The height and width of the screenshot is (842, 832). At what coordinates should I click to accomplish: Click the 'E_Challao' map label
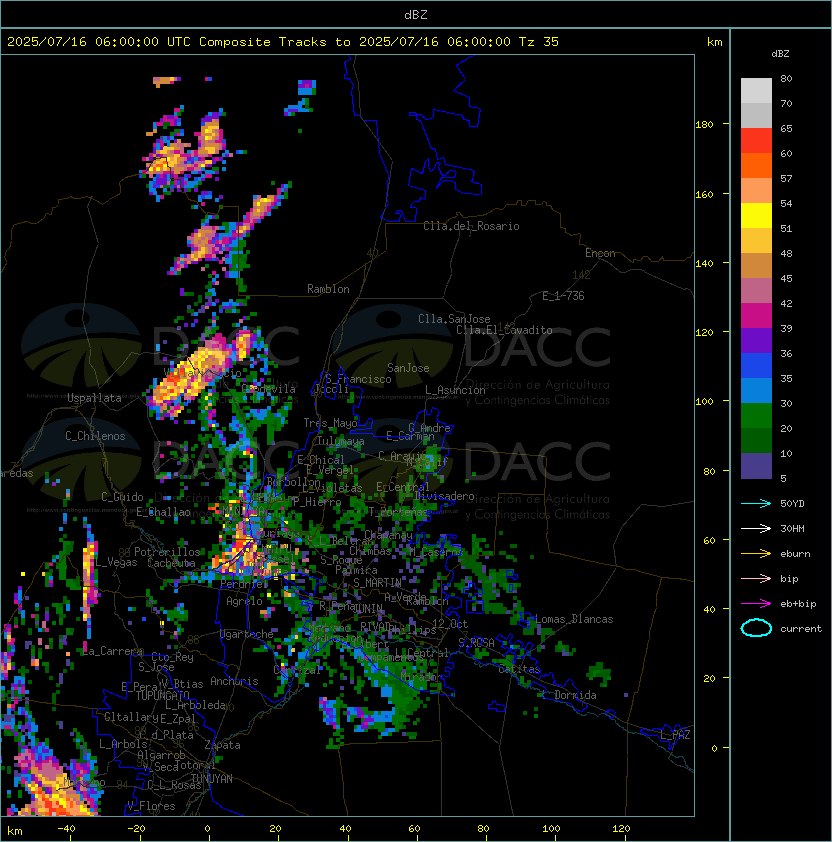[x=163, y=512]
